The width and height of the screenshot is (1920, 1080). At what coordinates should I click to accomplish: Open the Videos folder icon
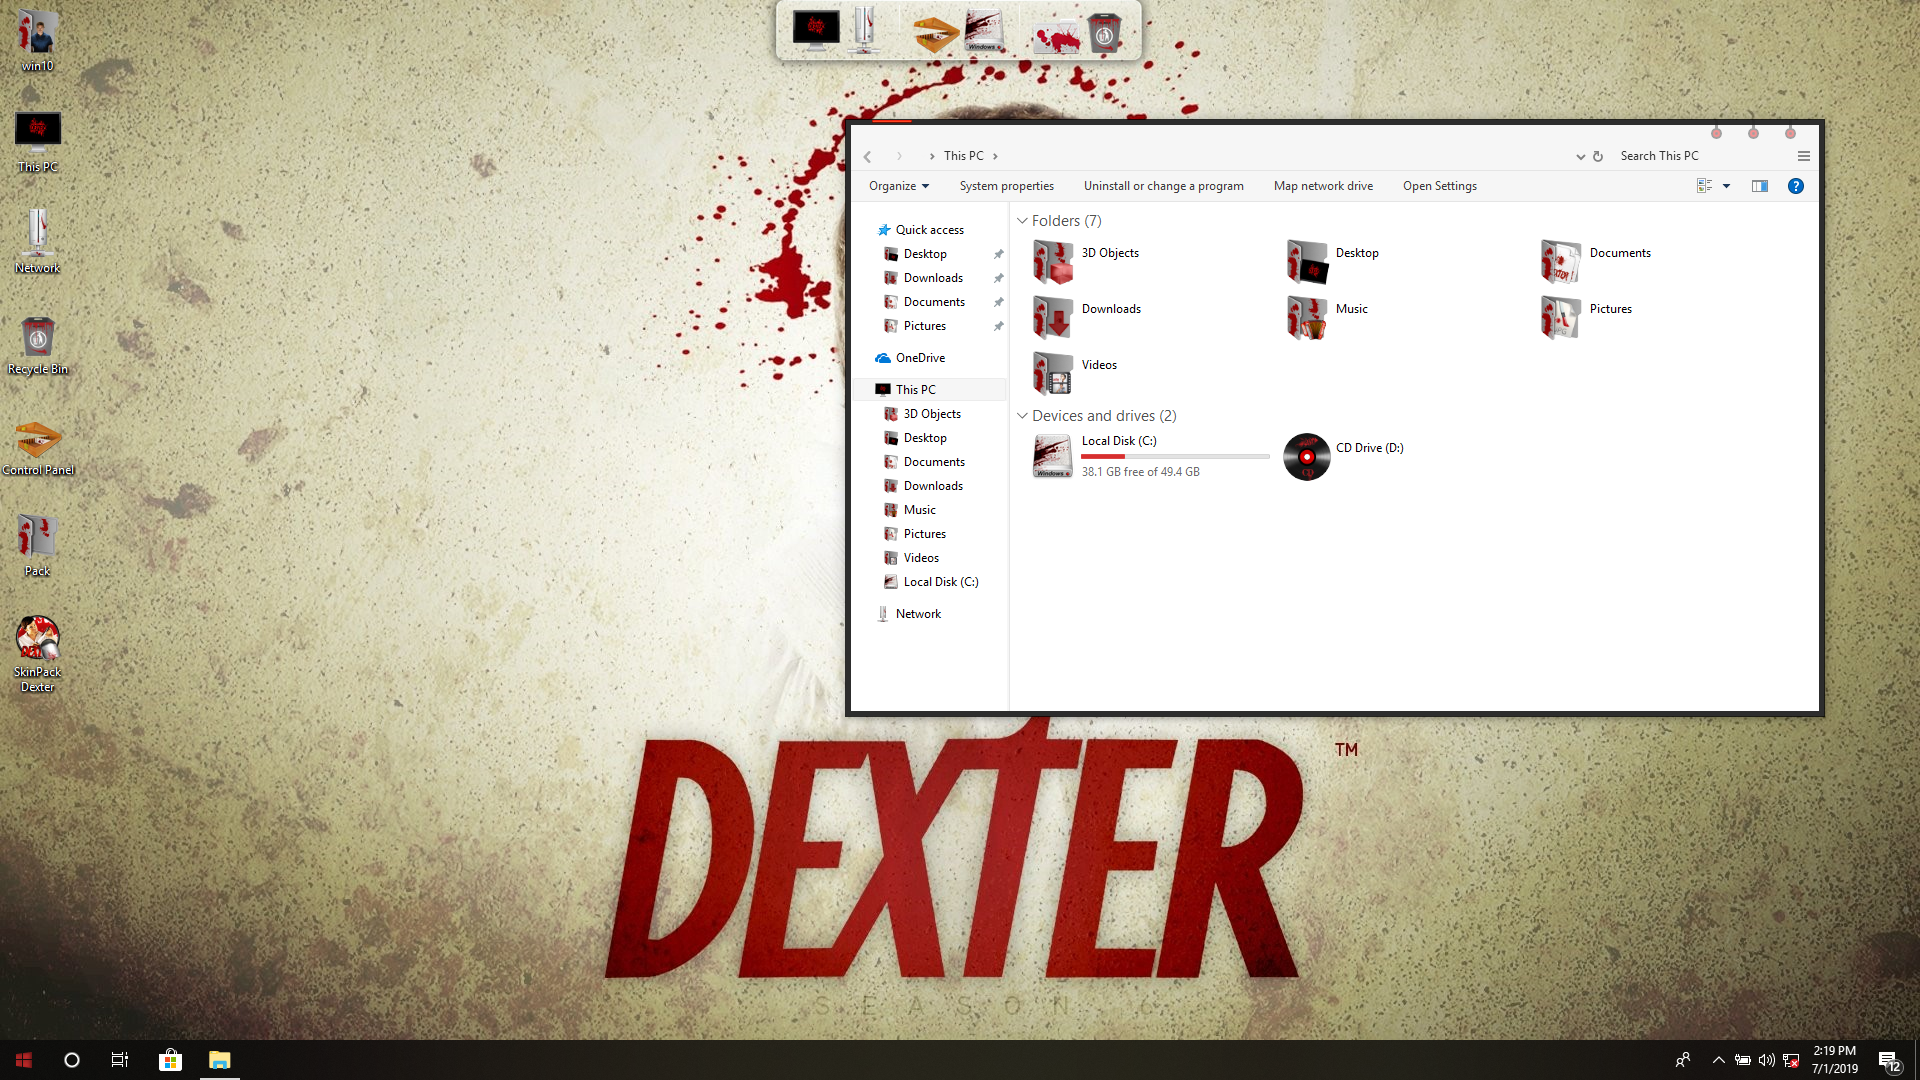point(1052,373)
